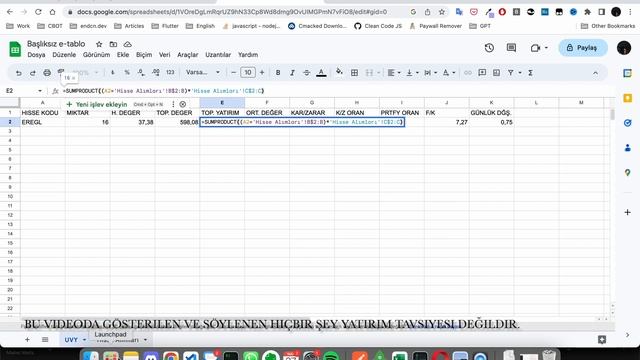Open the comments history icon

(x=511, y=48)
